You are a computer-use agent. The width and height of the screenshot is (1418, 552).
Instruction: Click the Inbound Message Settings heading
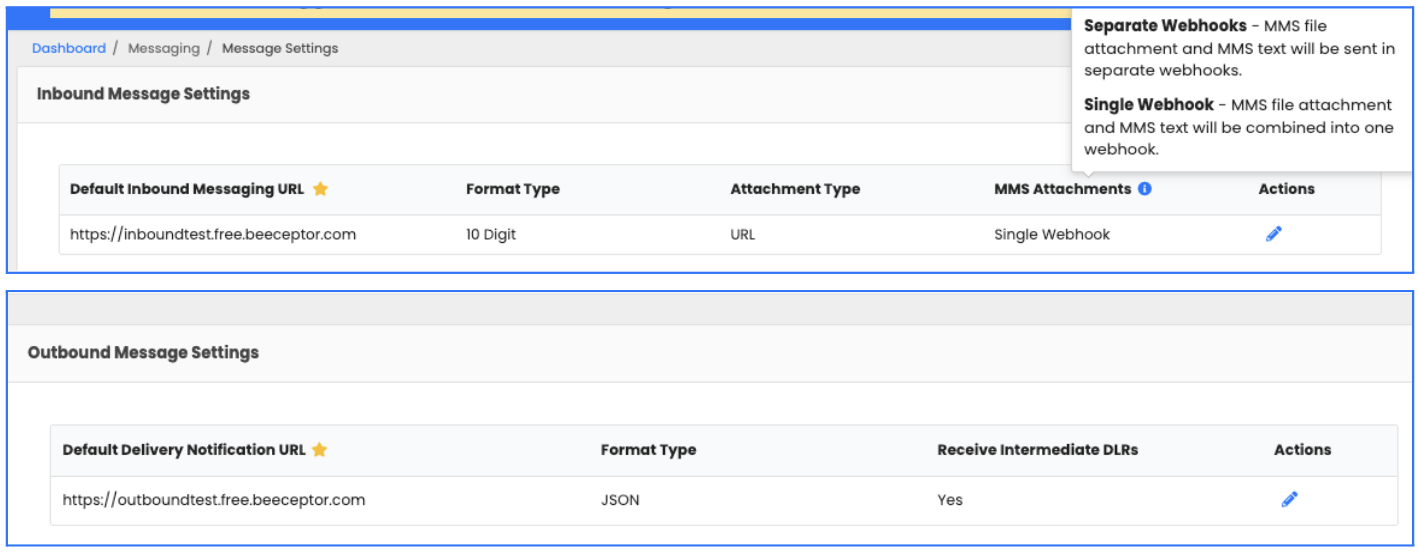coord(143,94)
